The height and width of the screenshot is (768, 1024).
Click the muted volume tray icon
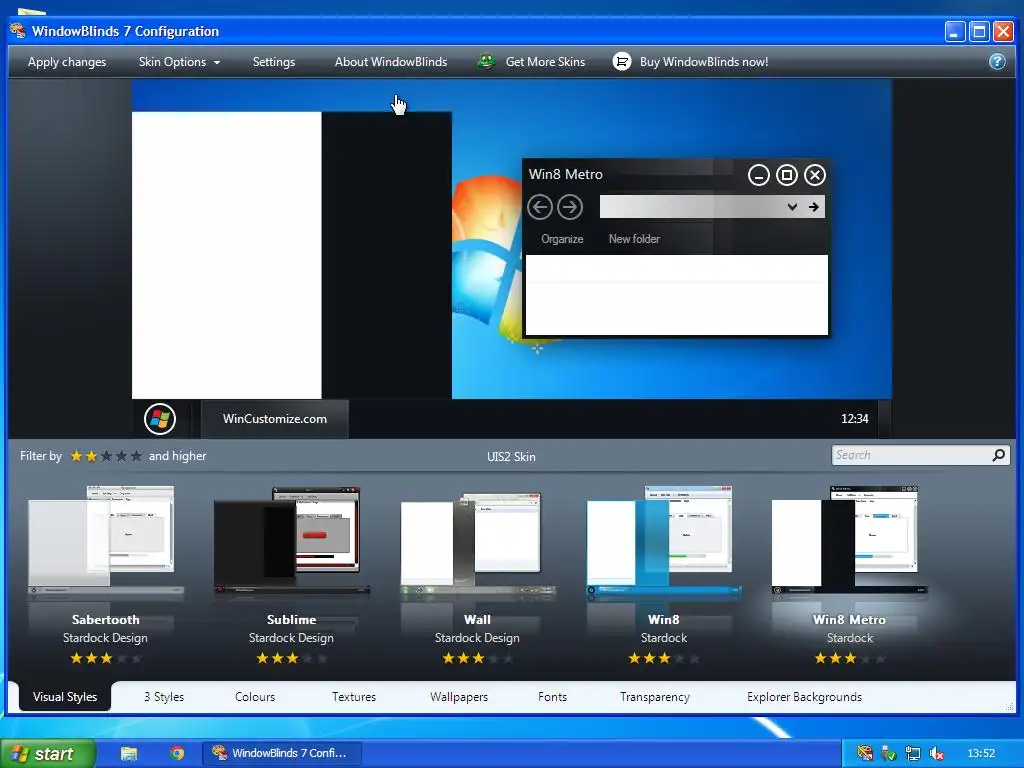pyautogui.click(x=936, y=753)
